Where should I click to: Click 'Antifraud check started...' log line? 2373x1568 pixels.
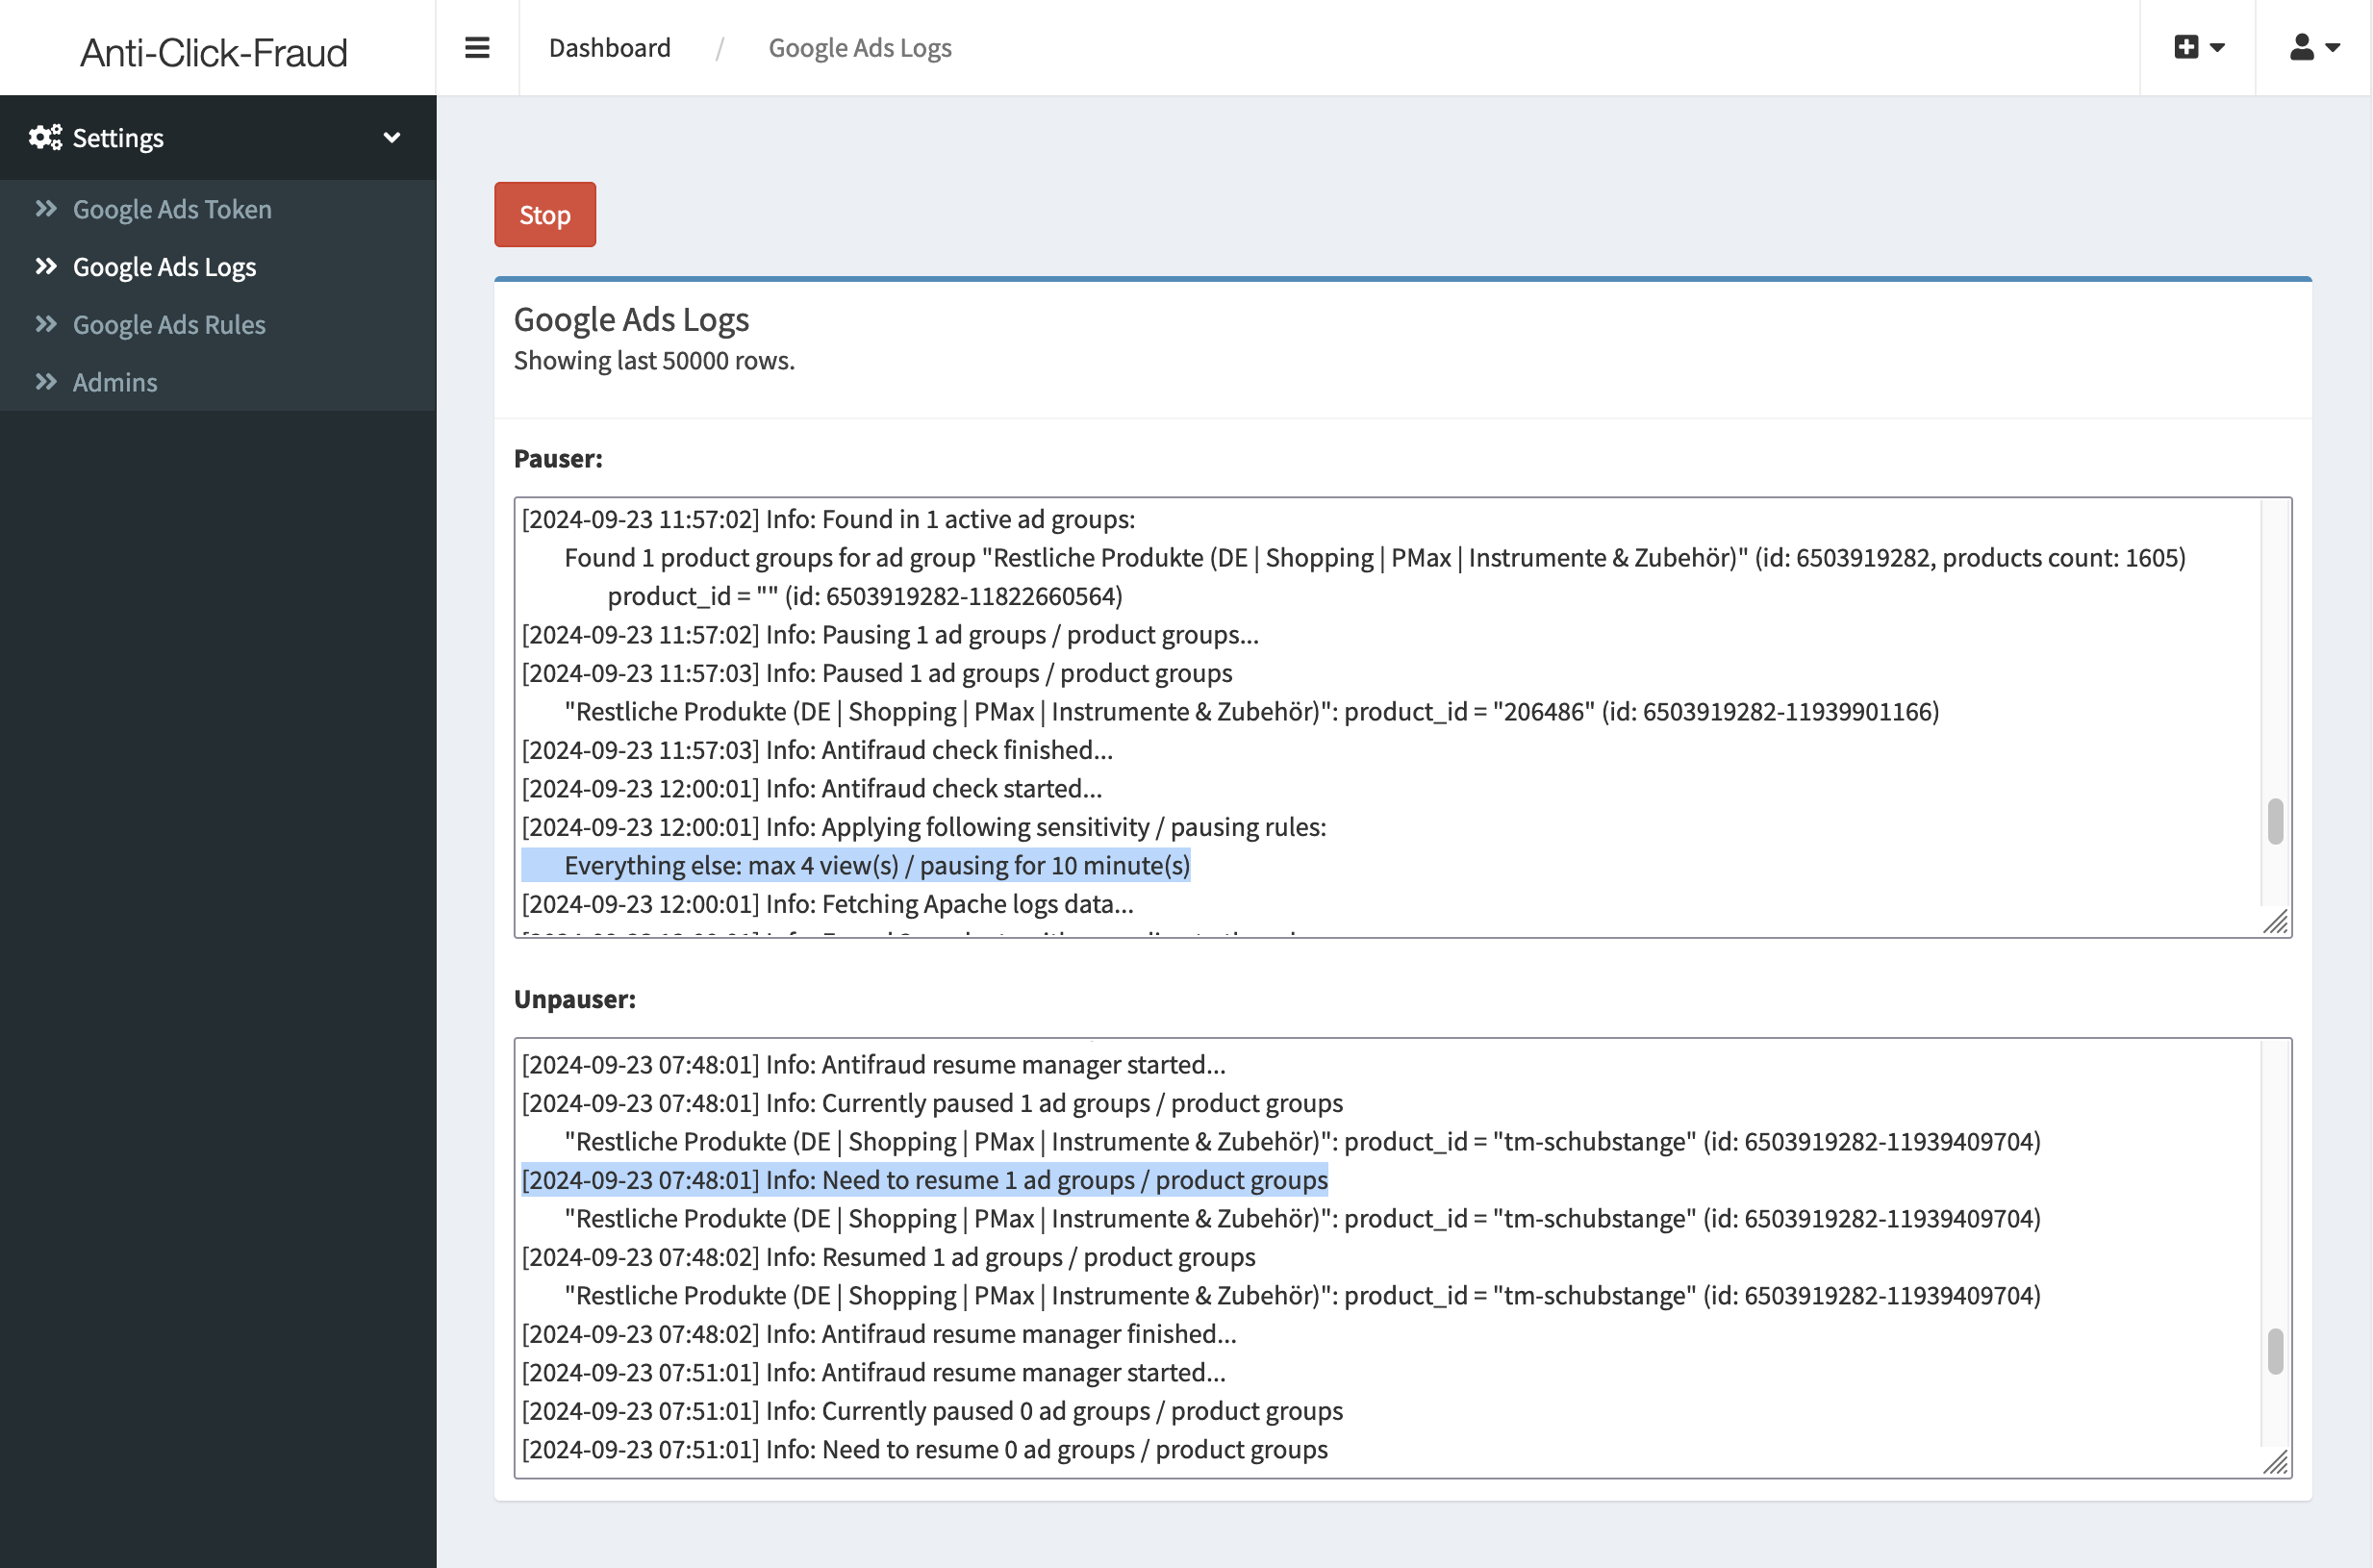click(x=812, y=788)
